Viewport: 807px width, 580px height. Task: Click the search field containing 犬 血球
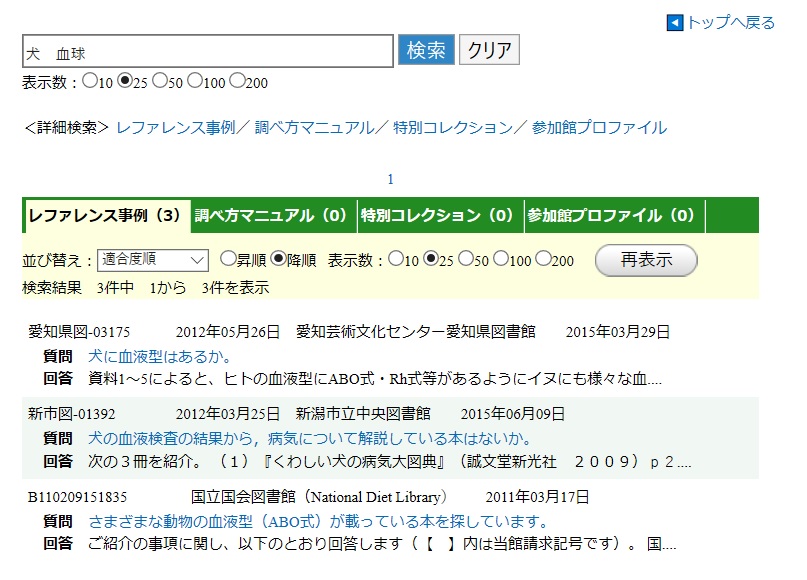pyautogui.click(x=208, y=51)
